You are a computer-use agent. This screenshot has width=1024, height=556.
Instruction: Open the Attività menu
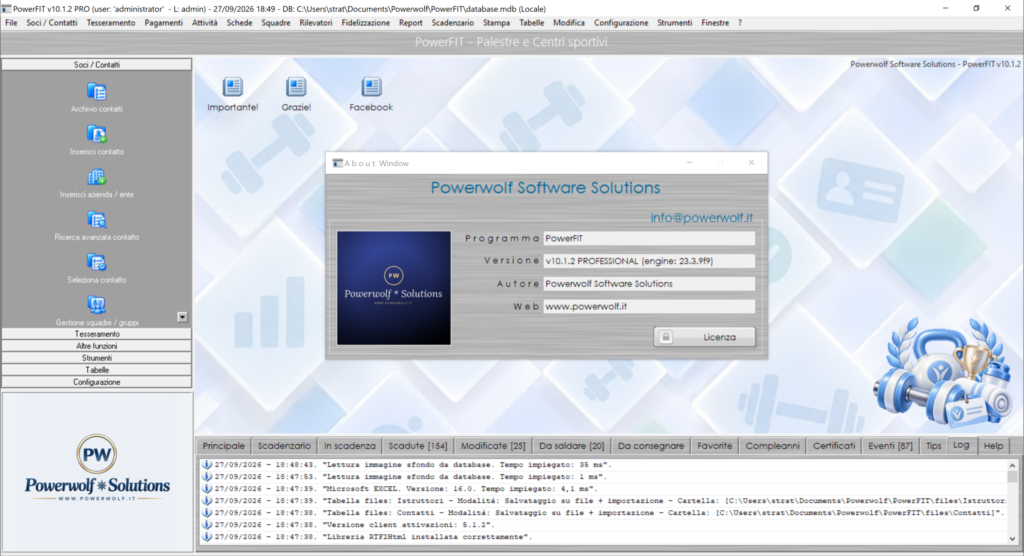click(204, 23)
